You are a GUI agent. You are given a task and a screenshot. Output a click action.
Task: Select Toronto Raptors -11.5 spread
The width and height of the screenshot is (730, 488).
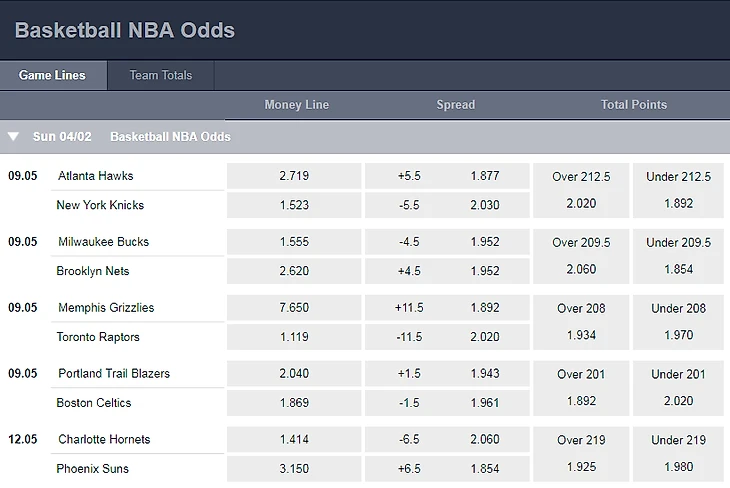(447, 337)
